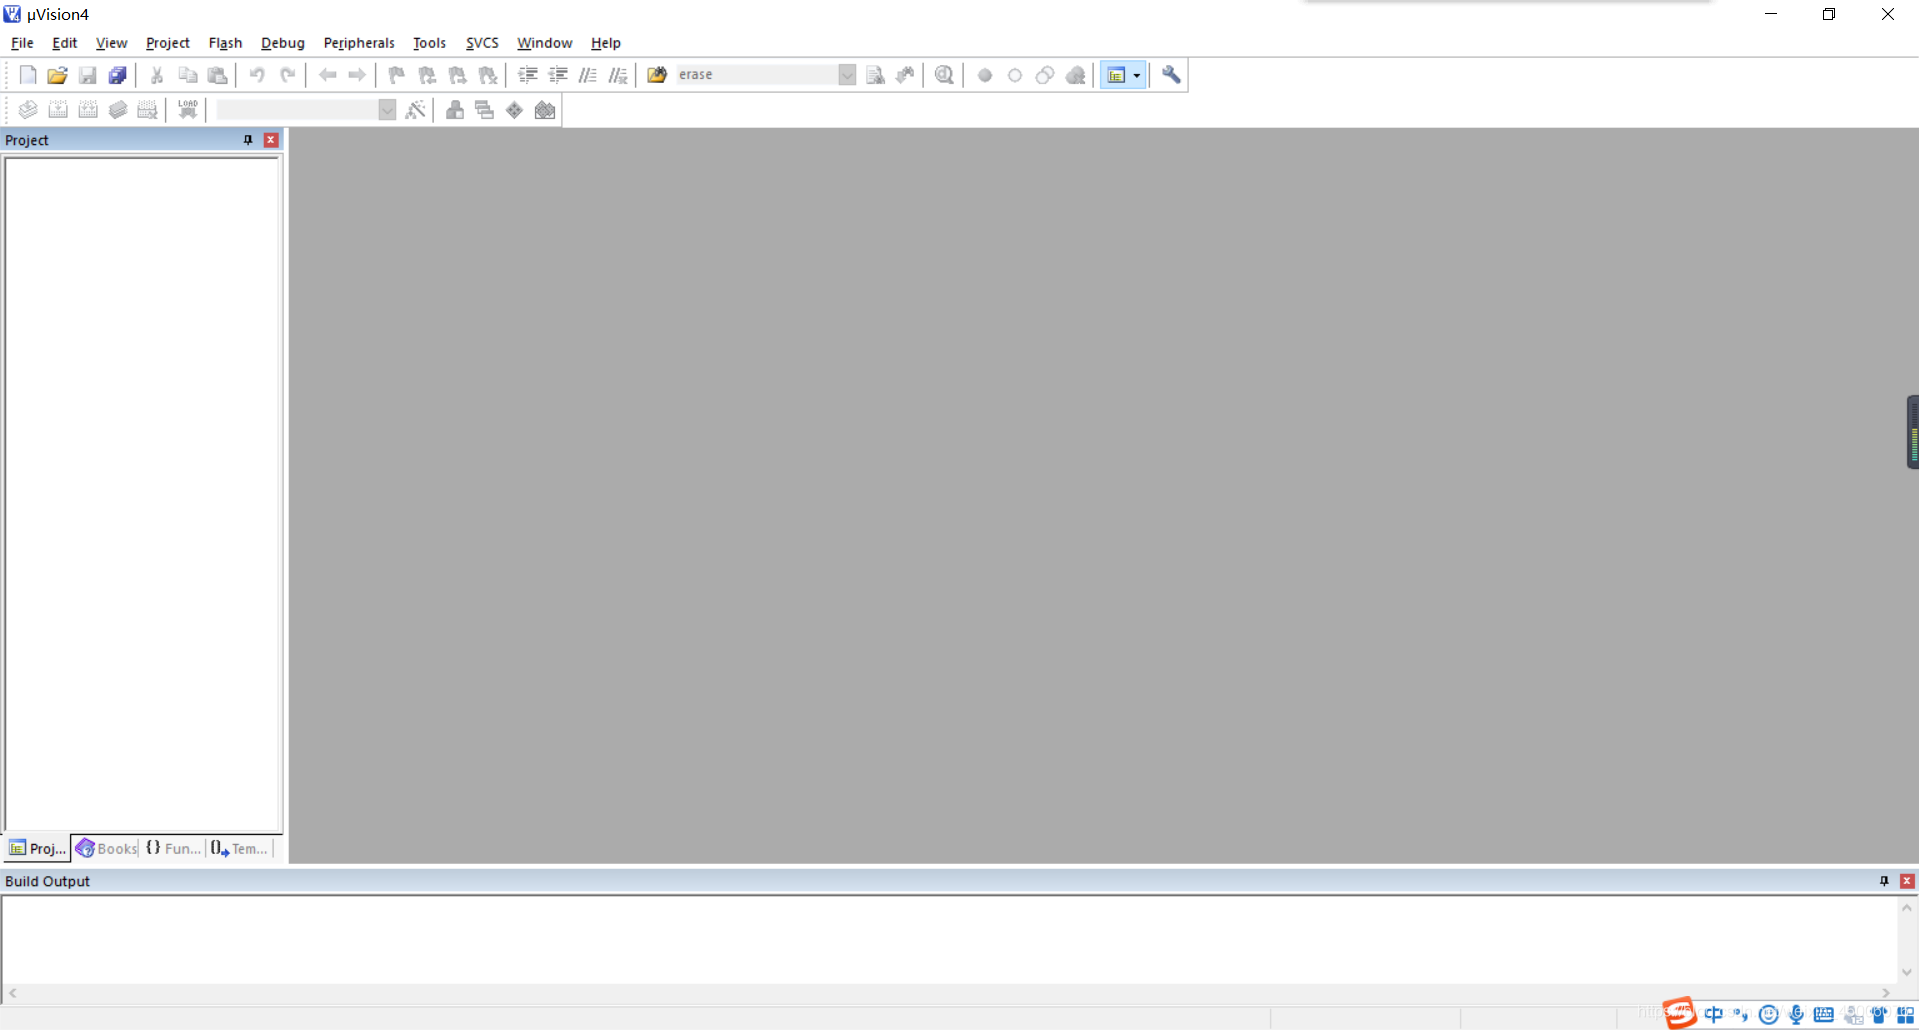Indent selection using toolbar icon
This screenshot has width=1919, height=1030.
click(x=528, y=75)
